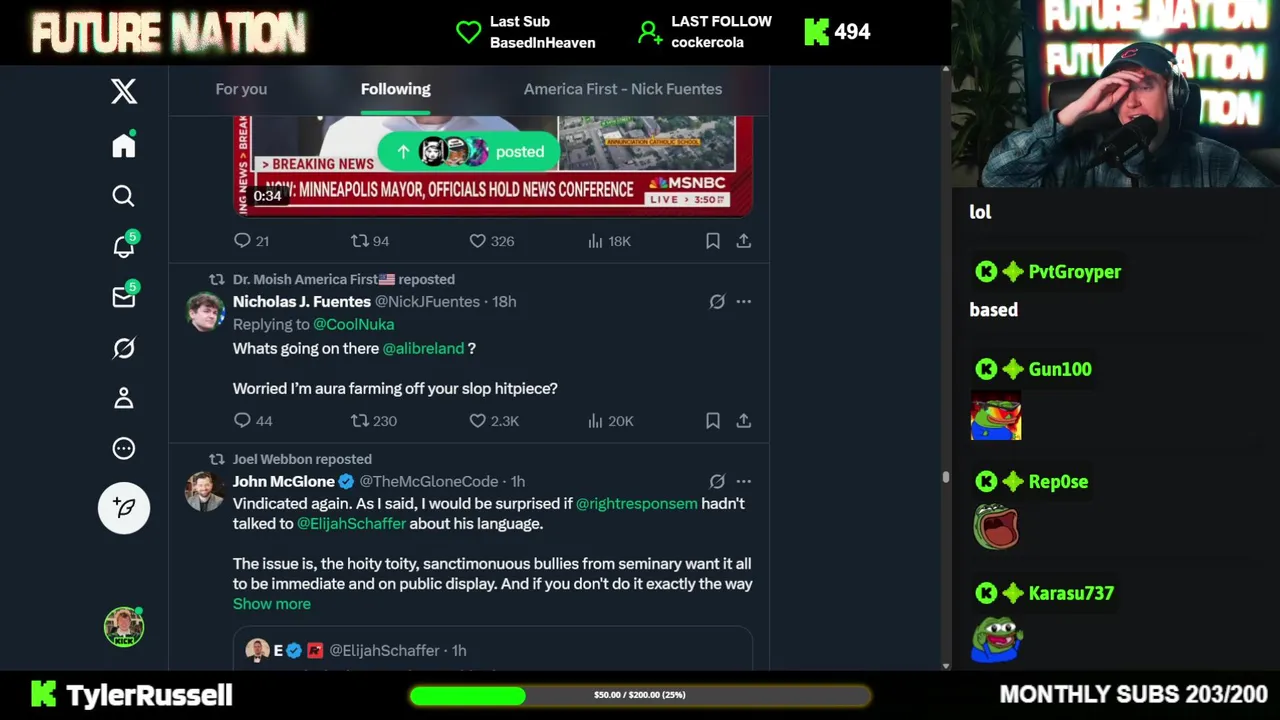The image size is (1280, 720).
Task: Click the $50.00 / $200.00 goal progress bar
Action: (x=640, y=695)
